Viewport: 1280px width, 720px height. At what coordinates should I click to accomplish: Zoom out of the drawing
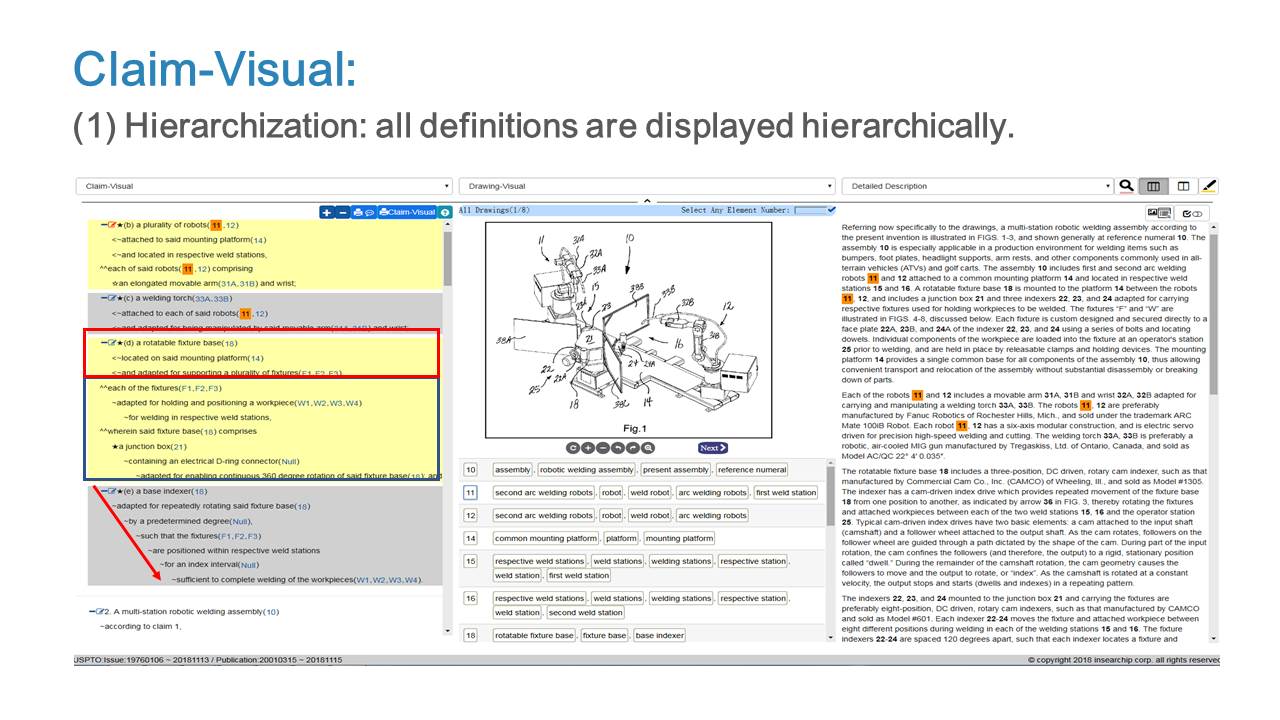[x=603, y=448]
